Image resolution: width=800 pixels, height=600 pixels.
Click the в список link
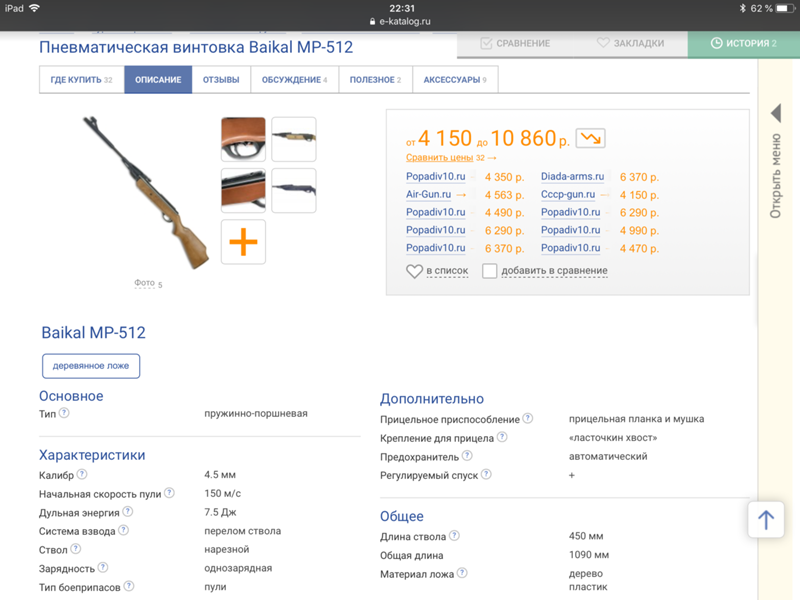point(447,270)
